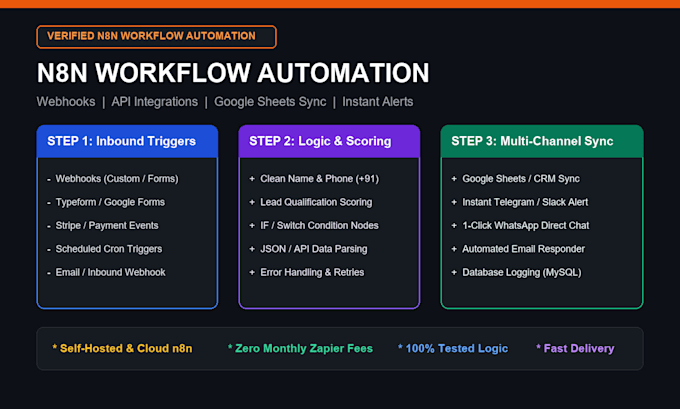Click the plus icon beside 'Error Handling & Retries'

[252, 272]
